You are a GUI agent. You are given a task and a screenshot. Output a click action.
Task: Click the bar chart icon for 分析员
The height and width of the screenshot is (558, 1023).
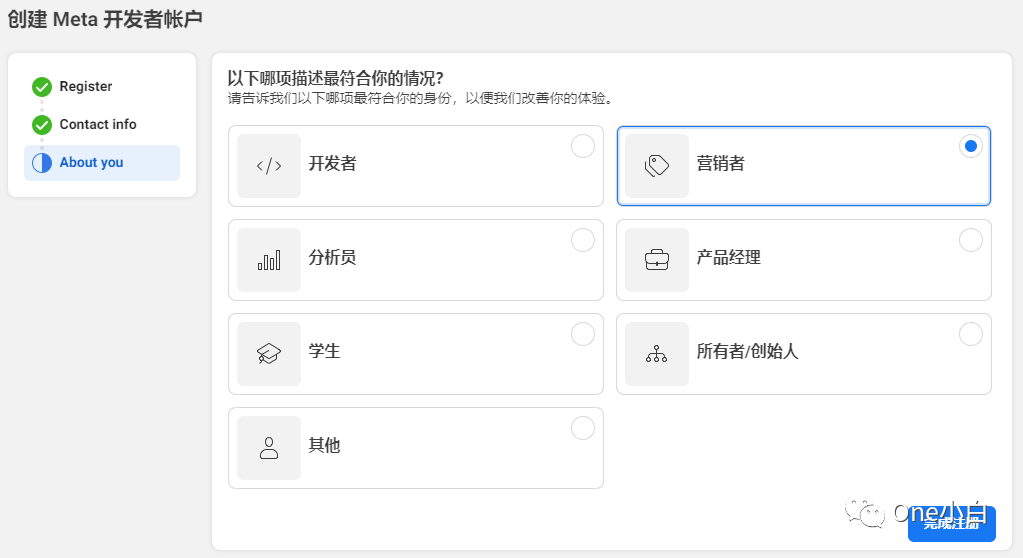pos(269,260)
